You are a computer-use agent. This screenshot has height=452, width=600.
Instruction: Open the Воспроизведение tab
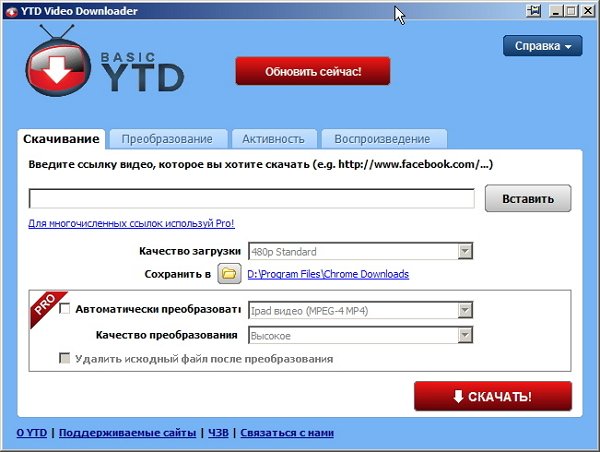pyautogui.click(x=383, y=139)
